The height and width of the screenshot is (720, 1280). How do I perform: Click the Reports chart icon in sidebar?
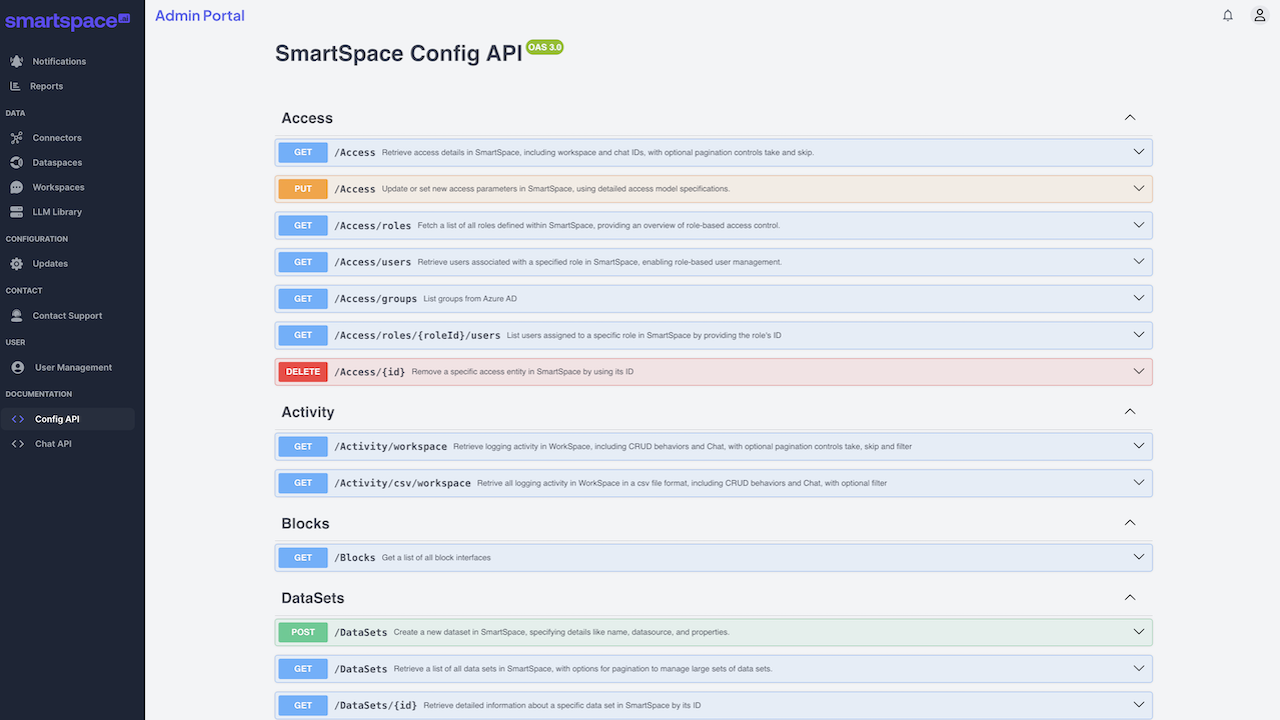(x=16, y=86)
